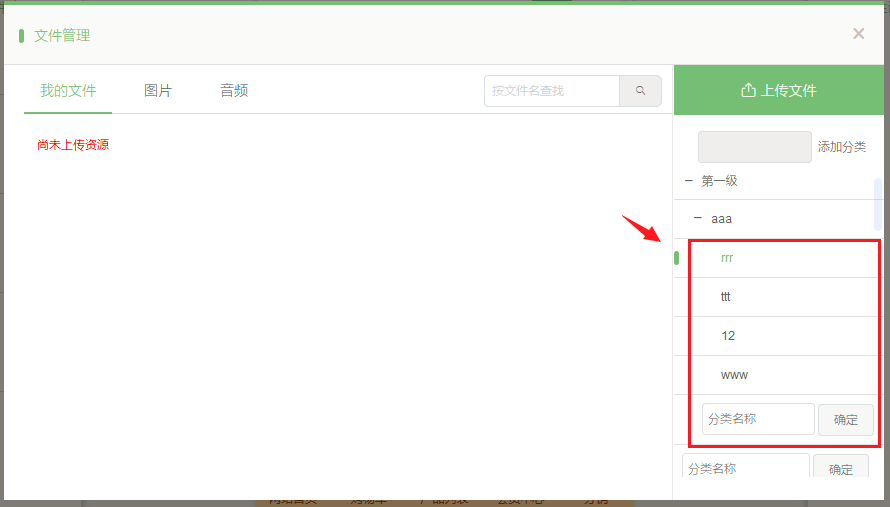Screen dimensions: 890x507
Task: Select the 12 category
Action: tap(728, 336)
